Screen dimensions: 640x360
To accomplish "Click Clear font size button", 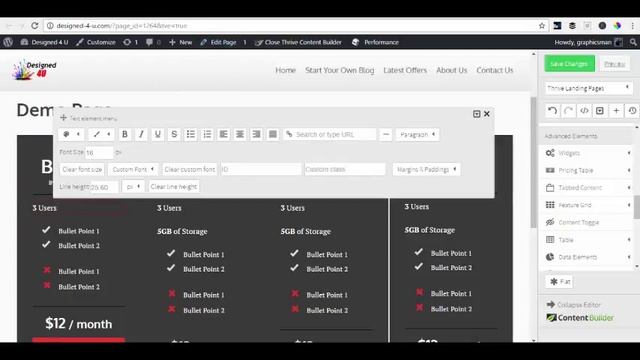I will point(82,169).
